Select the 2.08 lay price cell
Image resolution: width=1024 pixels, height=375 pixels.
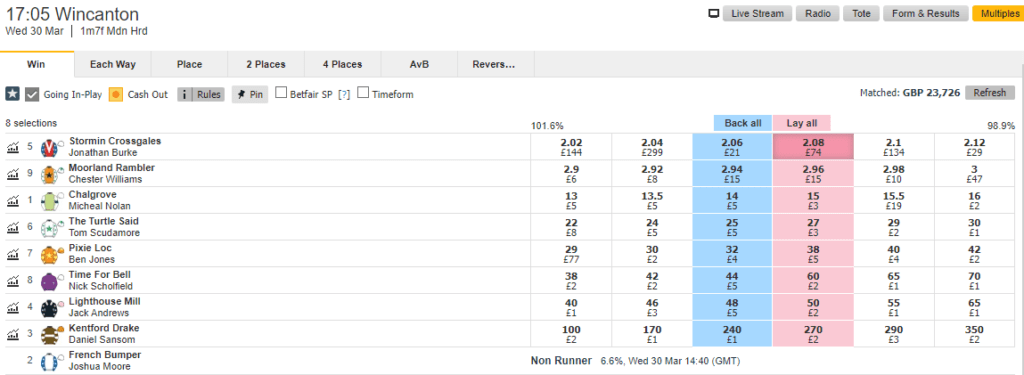coord(812,147)
